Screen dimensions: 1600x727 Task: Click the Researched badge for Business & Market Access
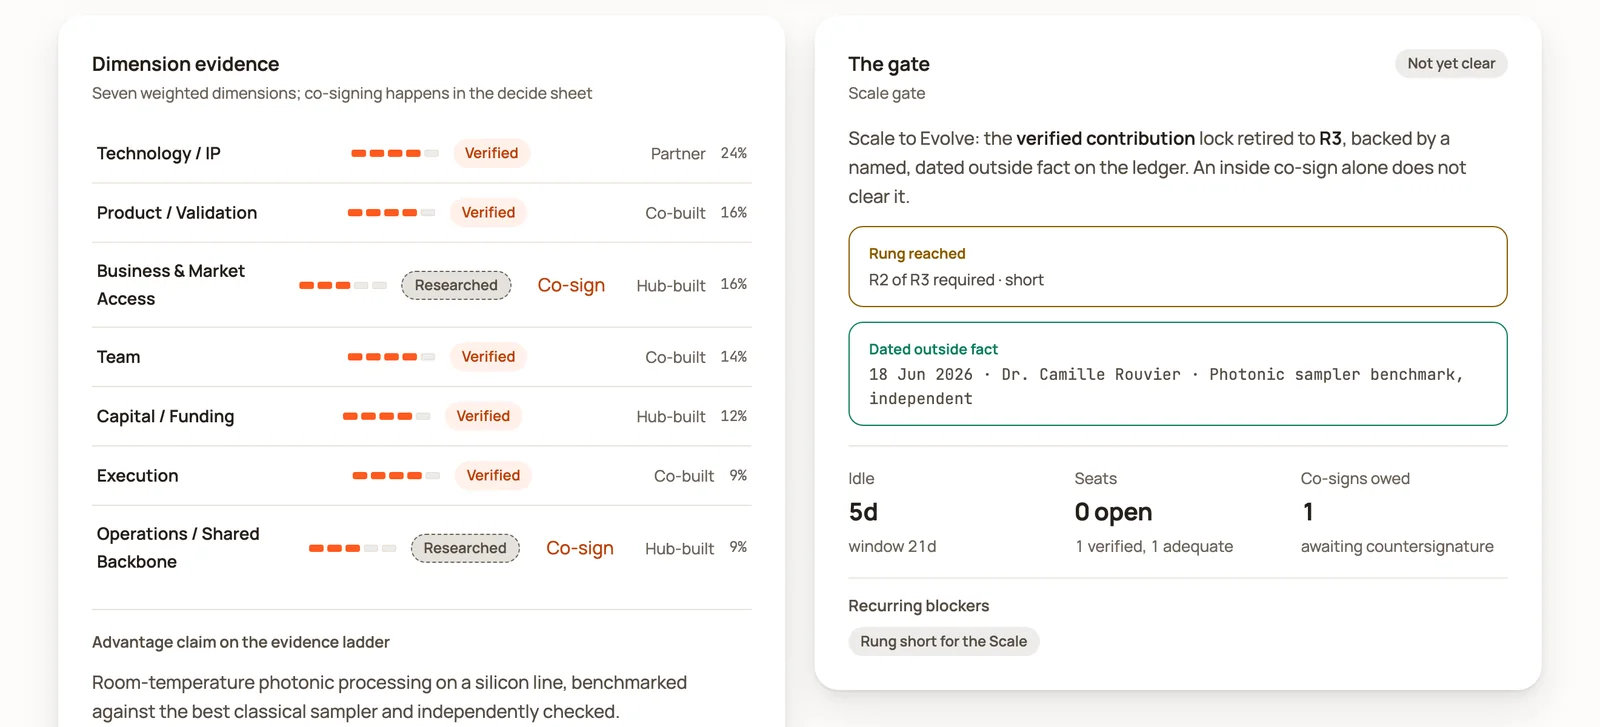coord(456,285)
